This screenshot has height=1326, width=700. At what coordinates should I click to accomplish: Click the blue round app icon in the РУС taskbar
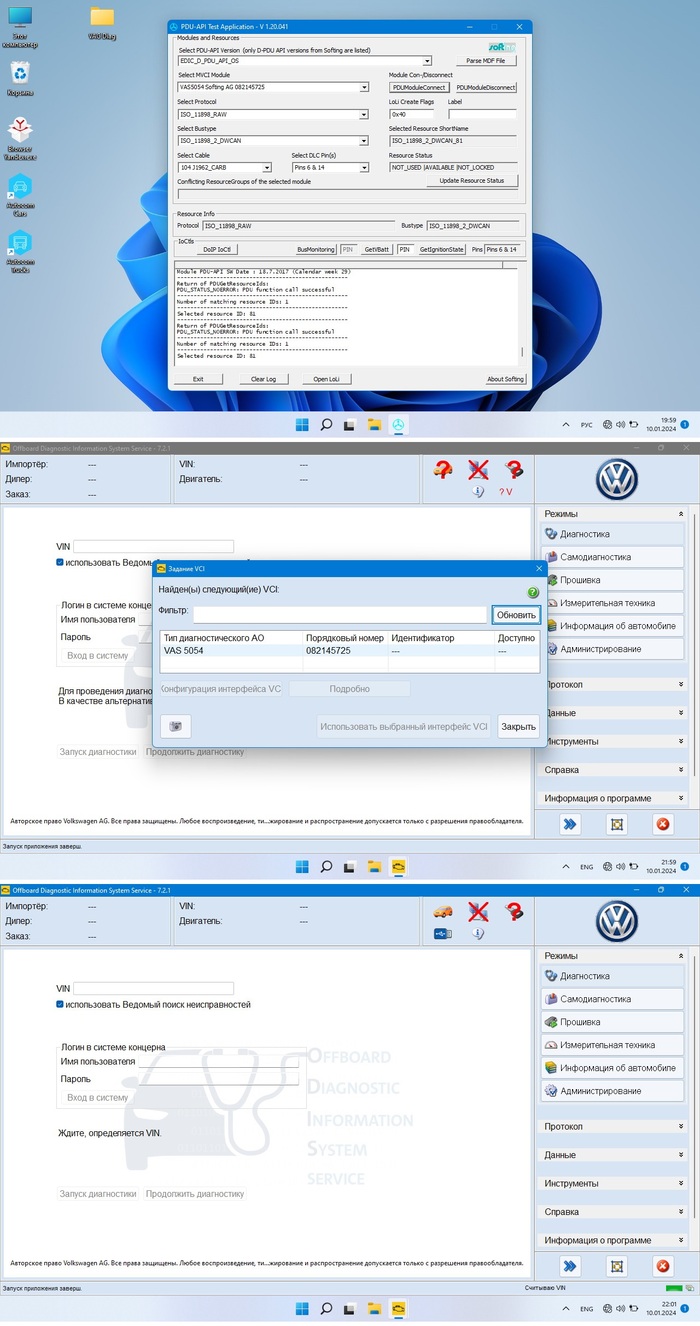[x=399, y=425]
